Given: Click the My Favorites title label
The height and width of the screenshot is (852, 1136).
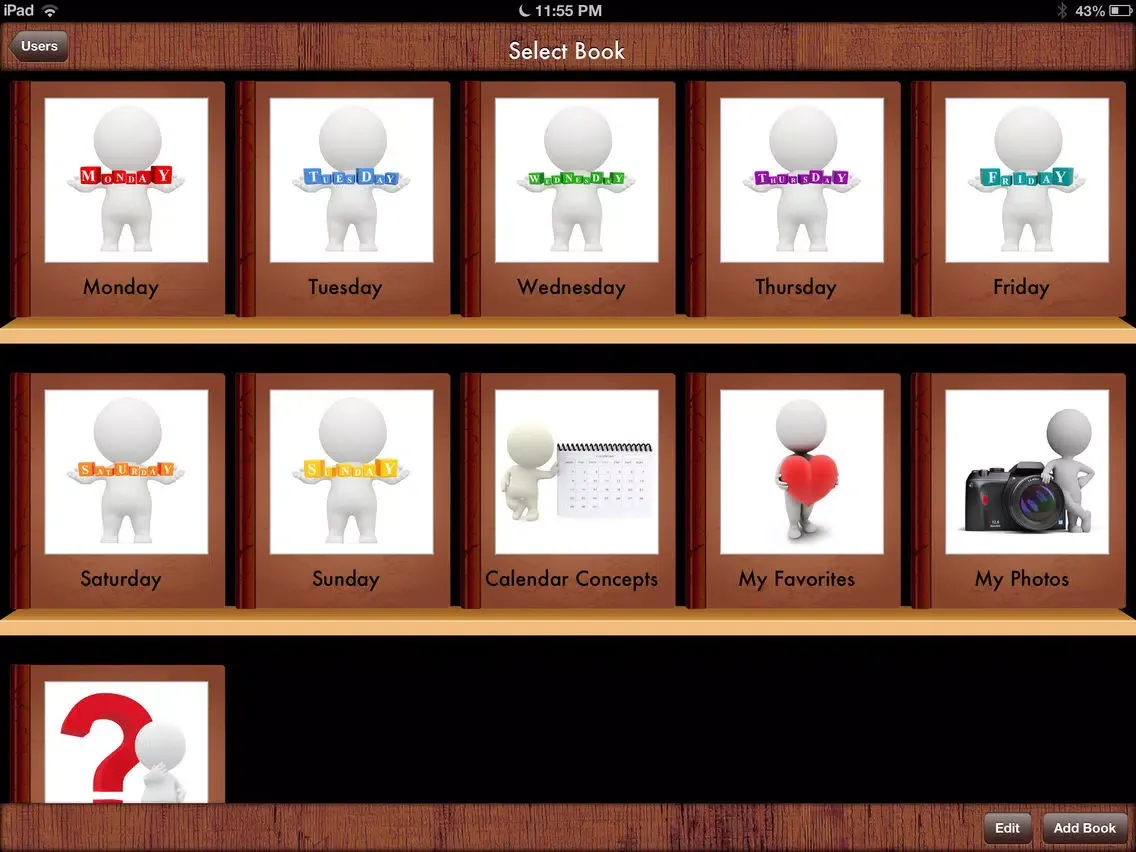Looking at the screenshot, I should click(x=797, y=579).
